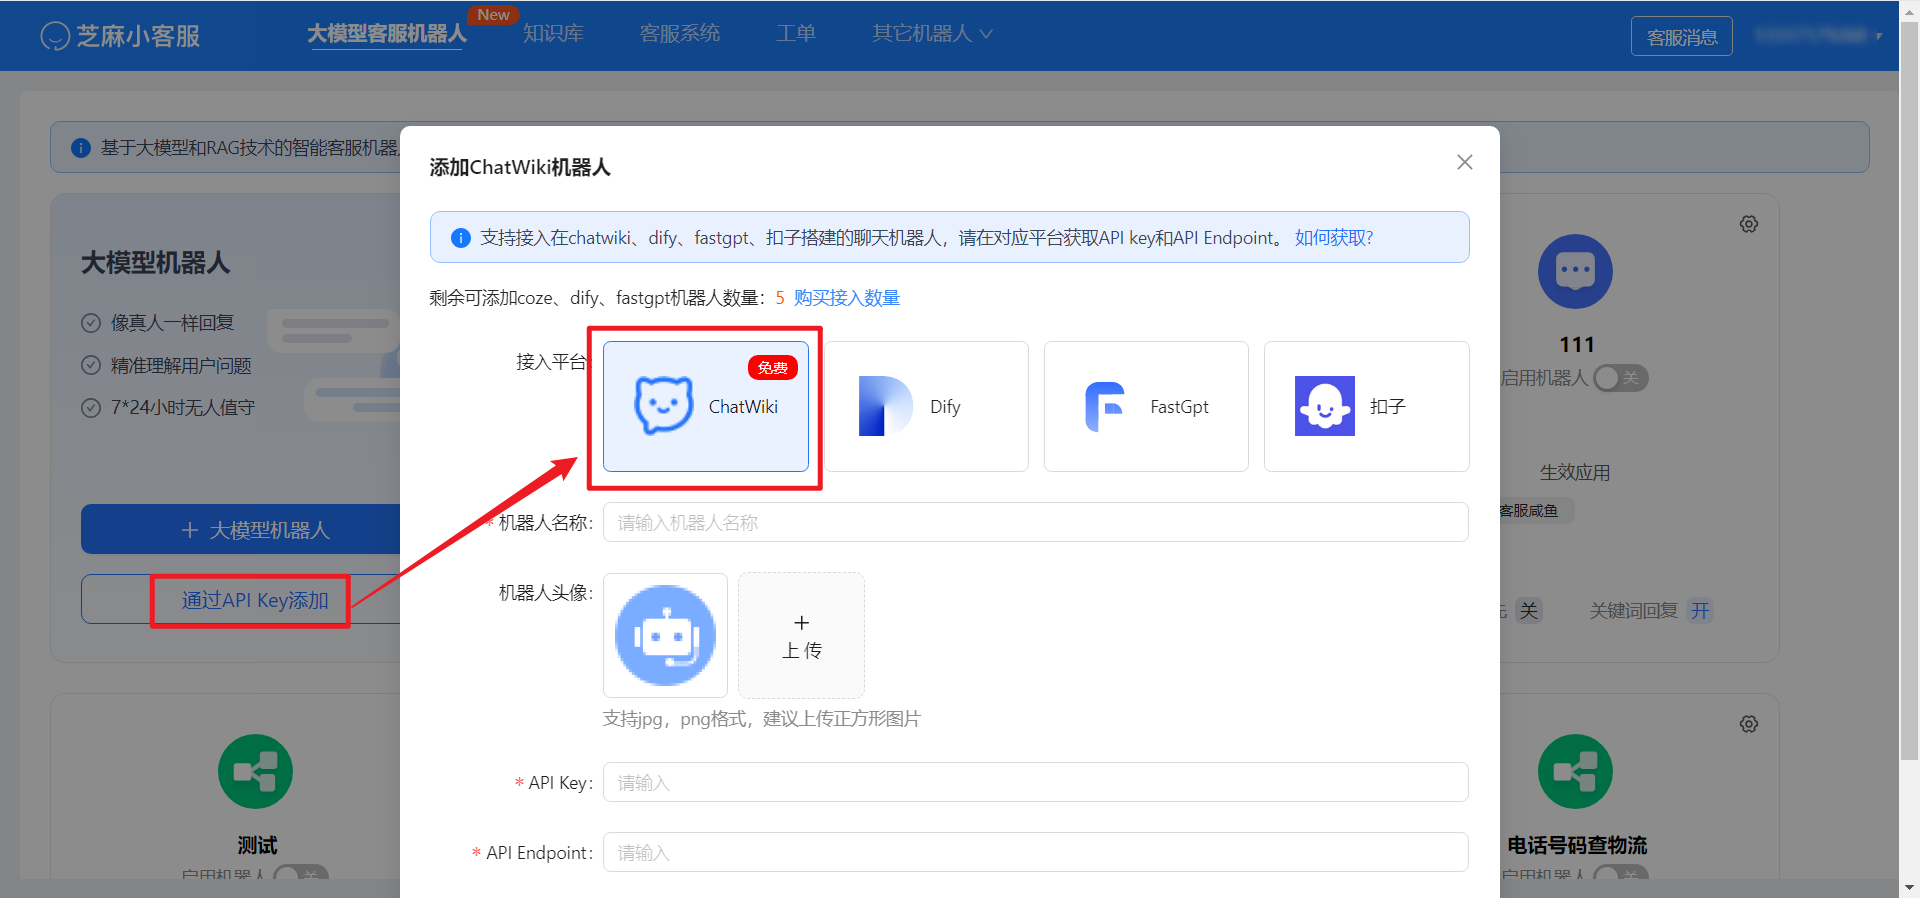Click the page scrollbar up arrow
The width and height of the screenshot is (1920, 898).
coord(1910,10)
